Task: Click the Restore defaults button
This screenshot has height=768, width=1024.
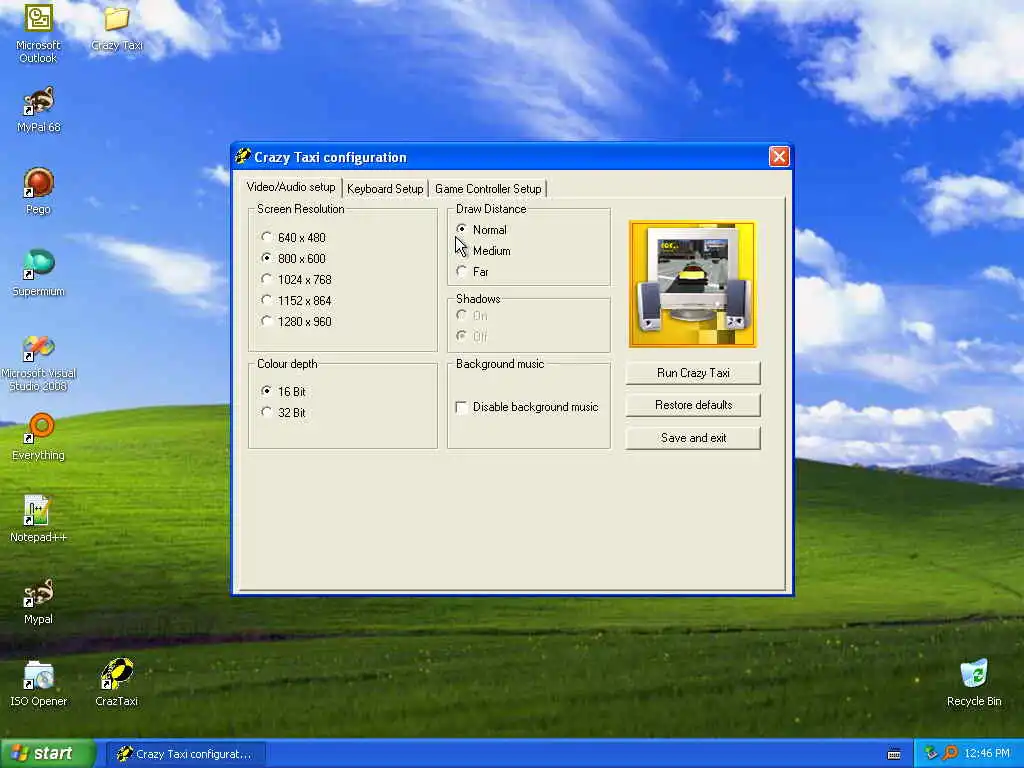Action: pyautogui.click(x=693, y=405)
